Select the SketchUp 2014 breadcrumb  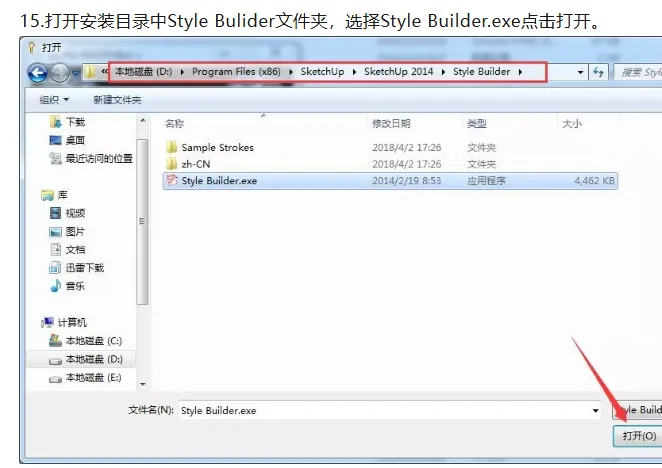pos(399,72)
